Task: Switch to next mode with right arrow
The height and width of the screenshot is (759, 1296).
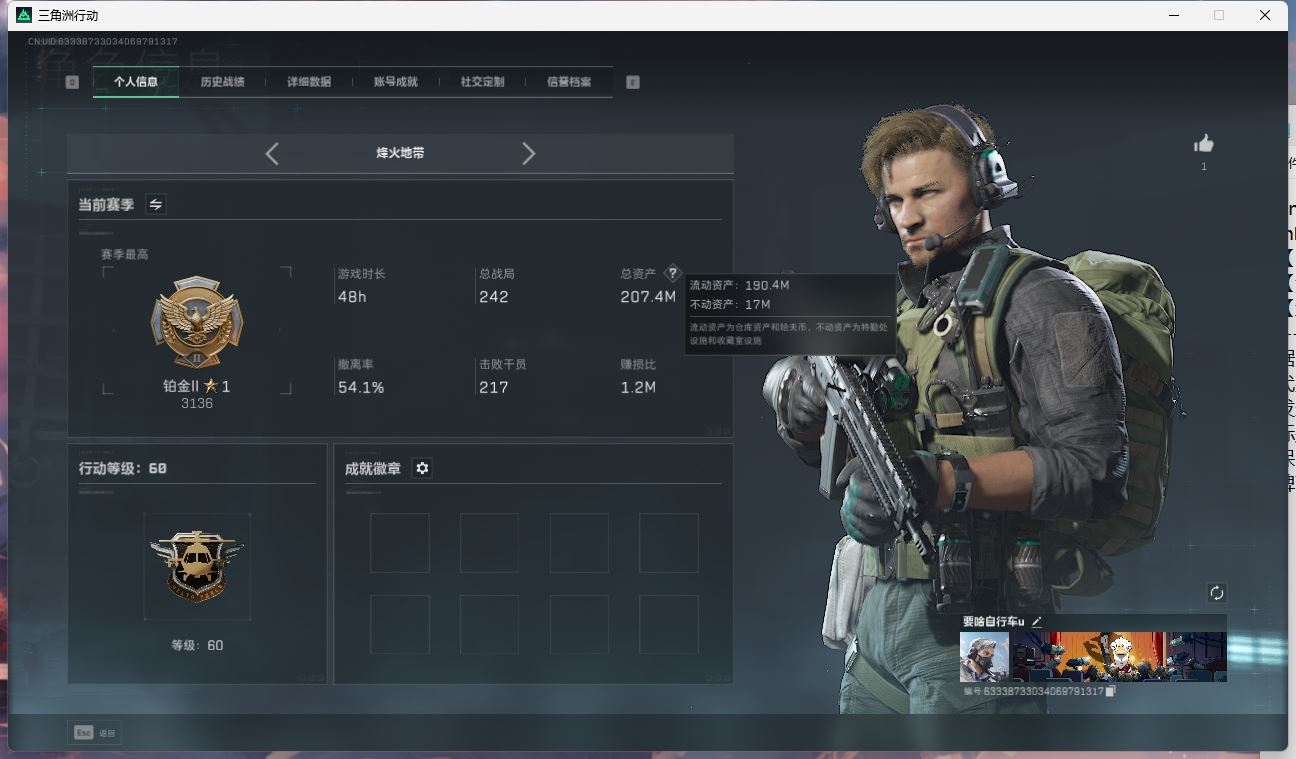Action: (x=529, y=153)
